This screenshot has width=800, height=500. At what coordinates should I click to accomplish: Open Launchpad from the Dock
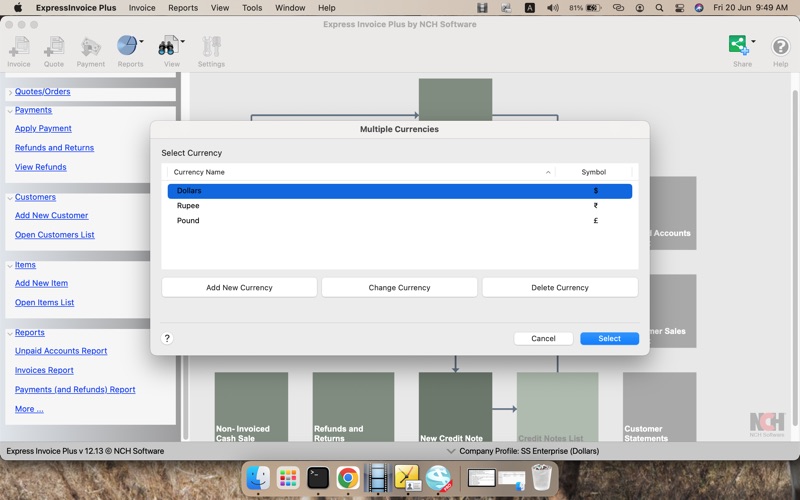(288, 478)
